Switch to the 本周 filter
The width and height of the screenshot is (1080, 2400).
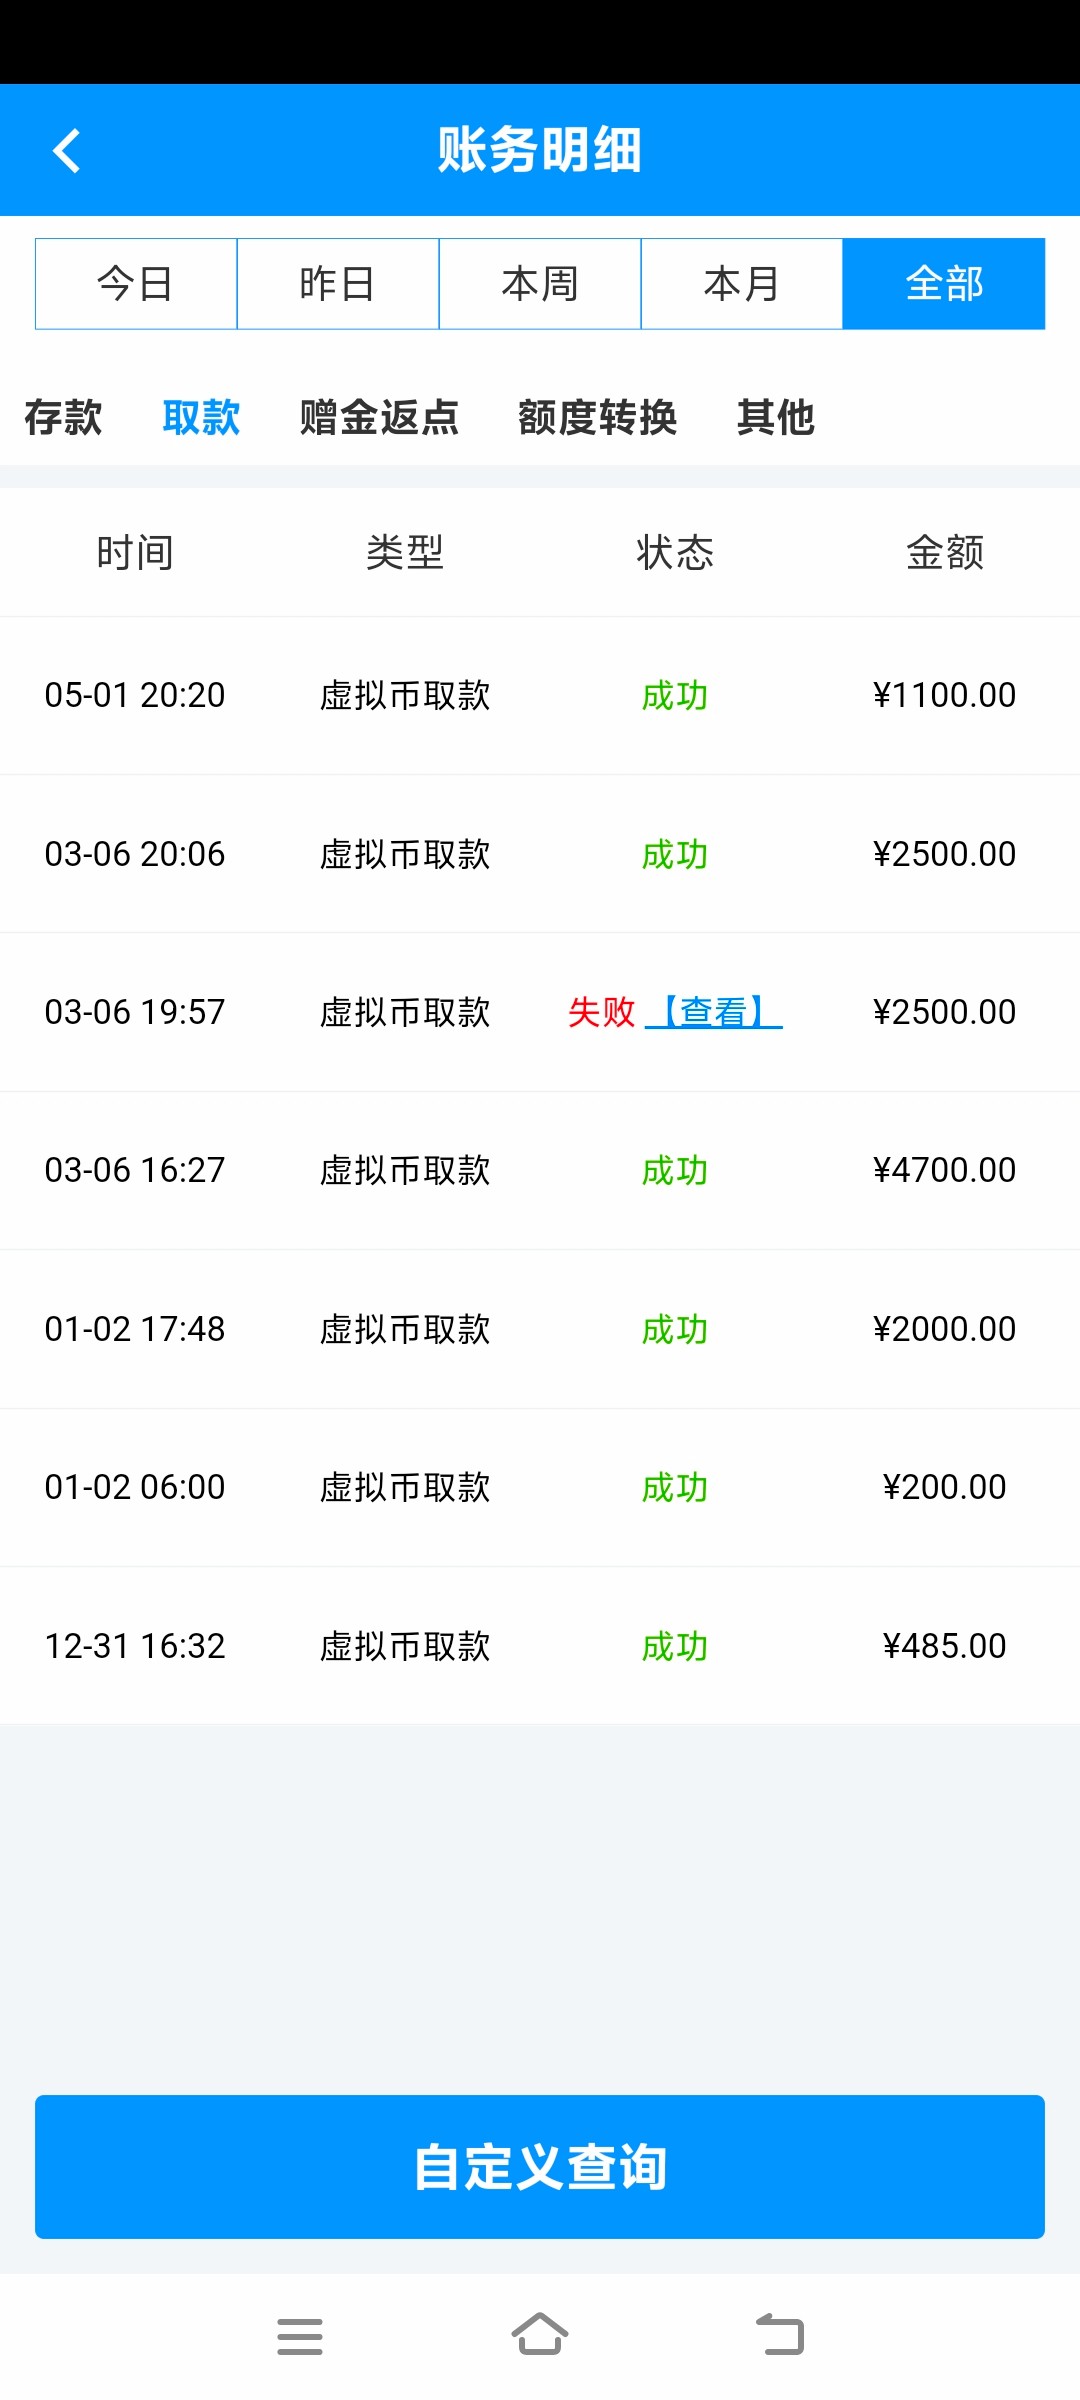(540, 284)
